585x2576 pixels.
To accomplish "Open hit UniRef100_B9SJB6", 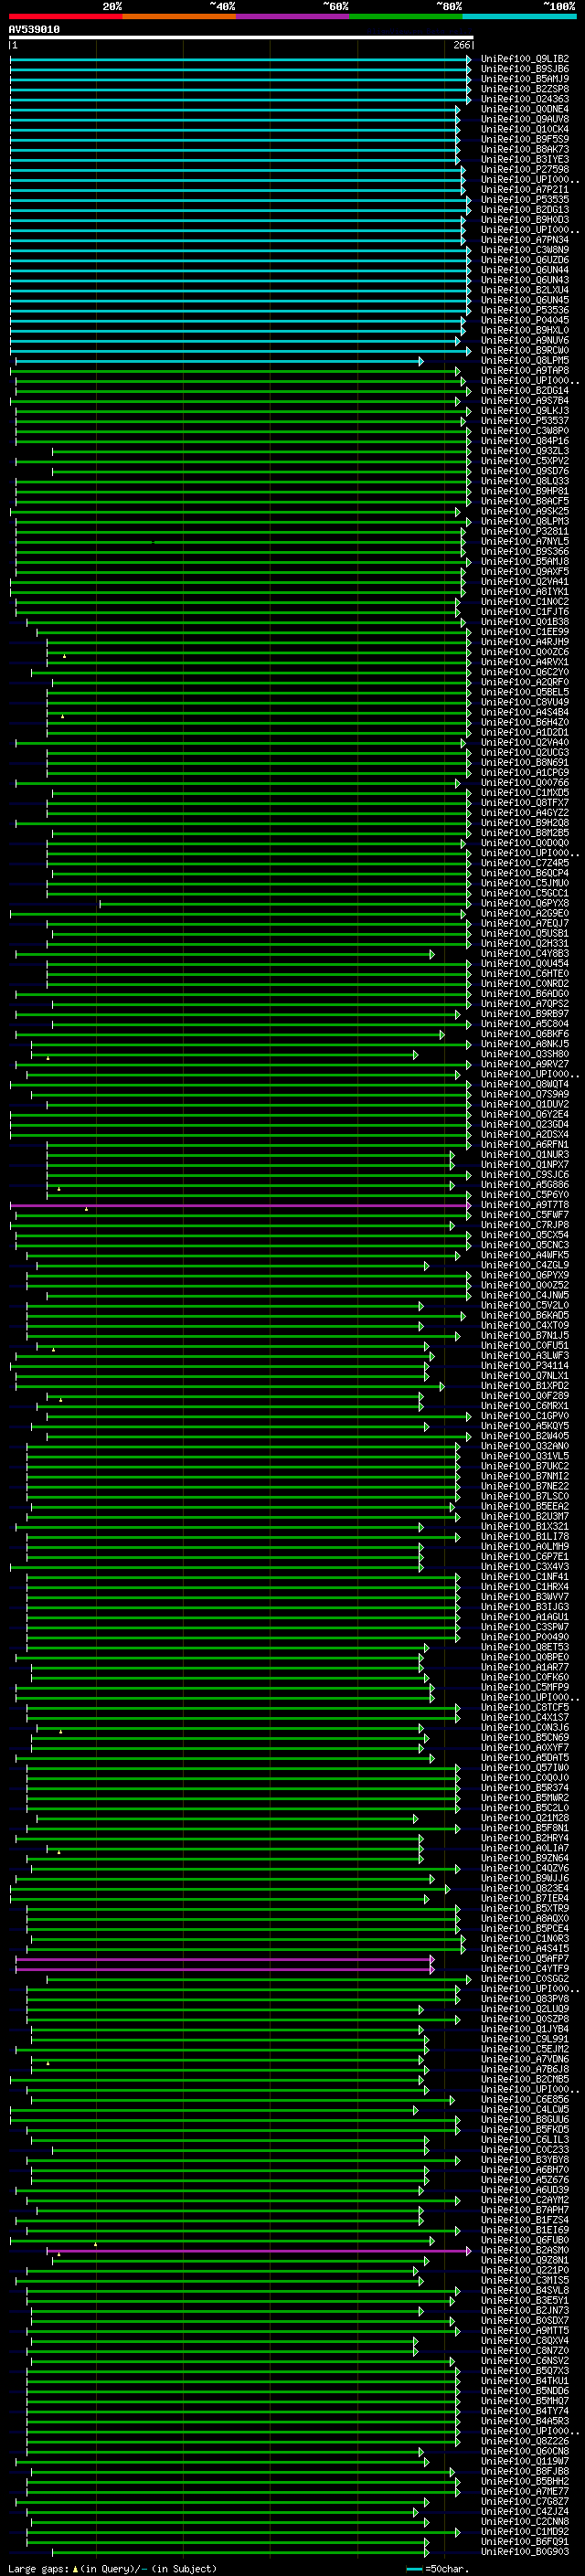I will click(x=525, y=69).
